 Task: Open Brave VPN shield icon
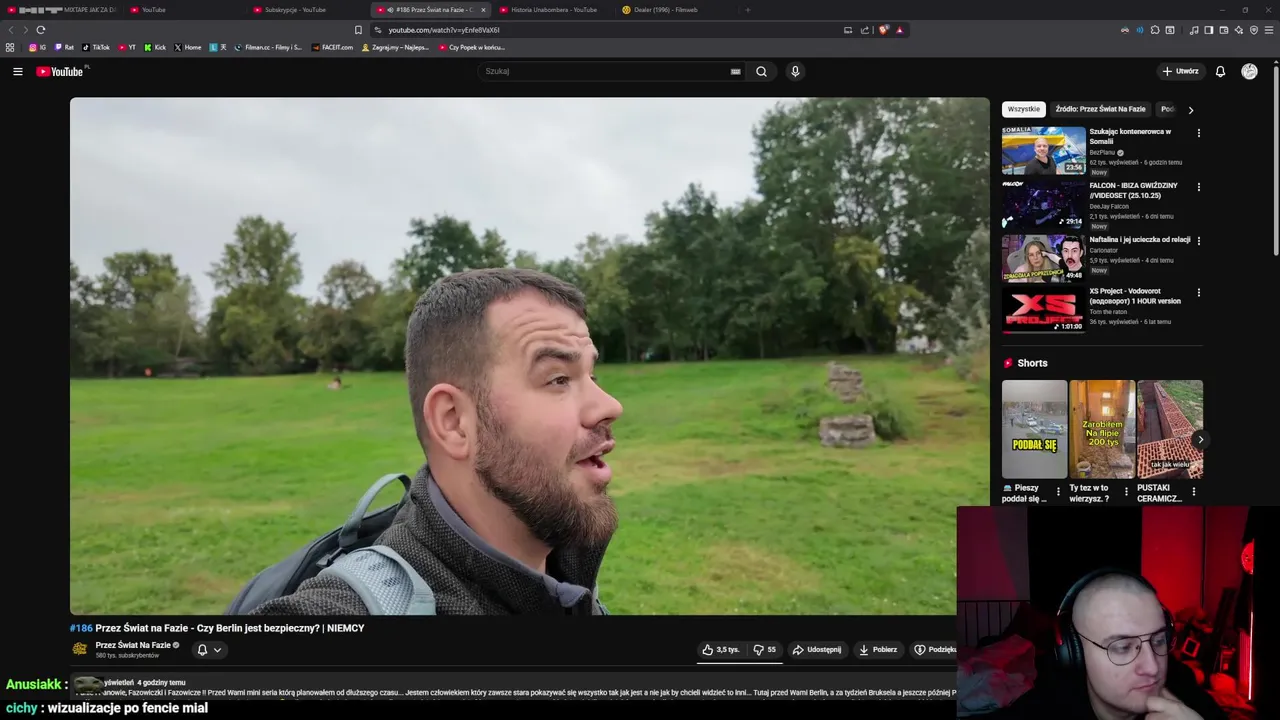[1253, 30]
